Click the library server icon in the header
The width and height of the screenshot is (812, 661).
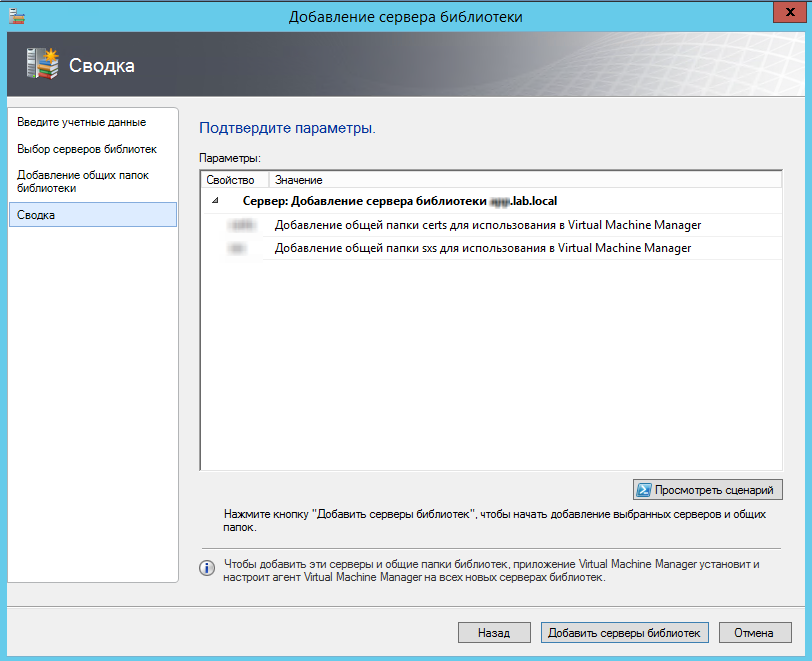(41, 64)
